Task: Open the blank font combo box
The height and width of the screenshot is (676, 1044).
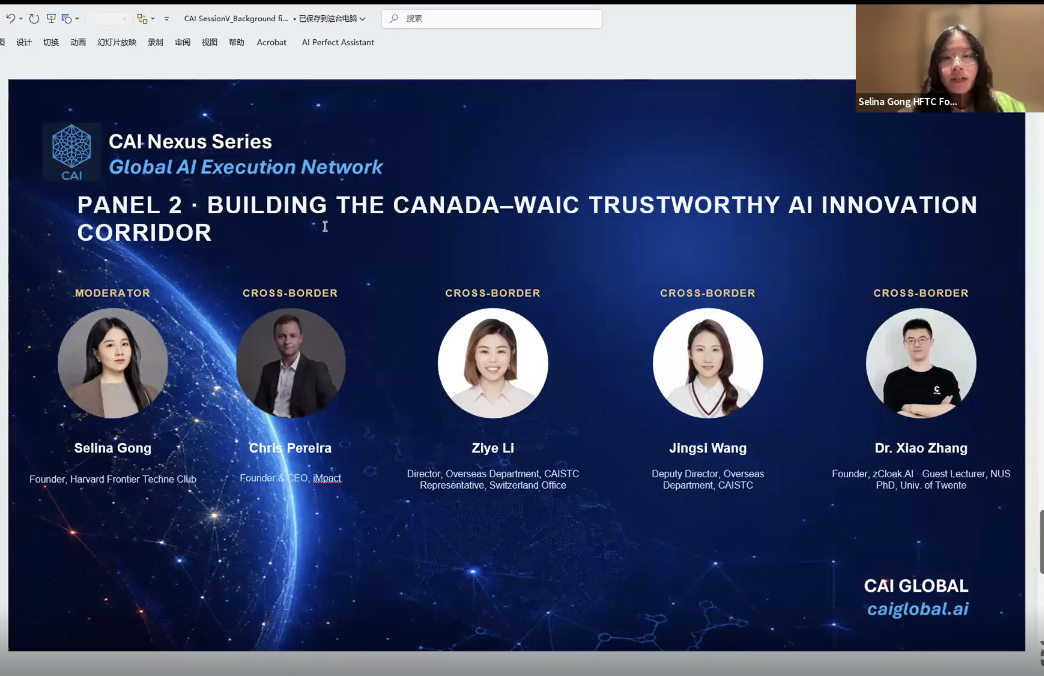Action: click(108, 19)
